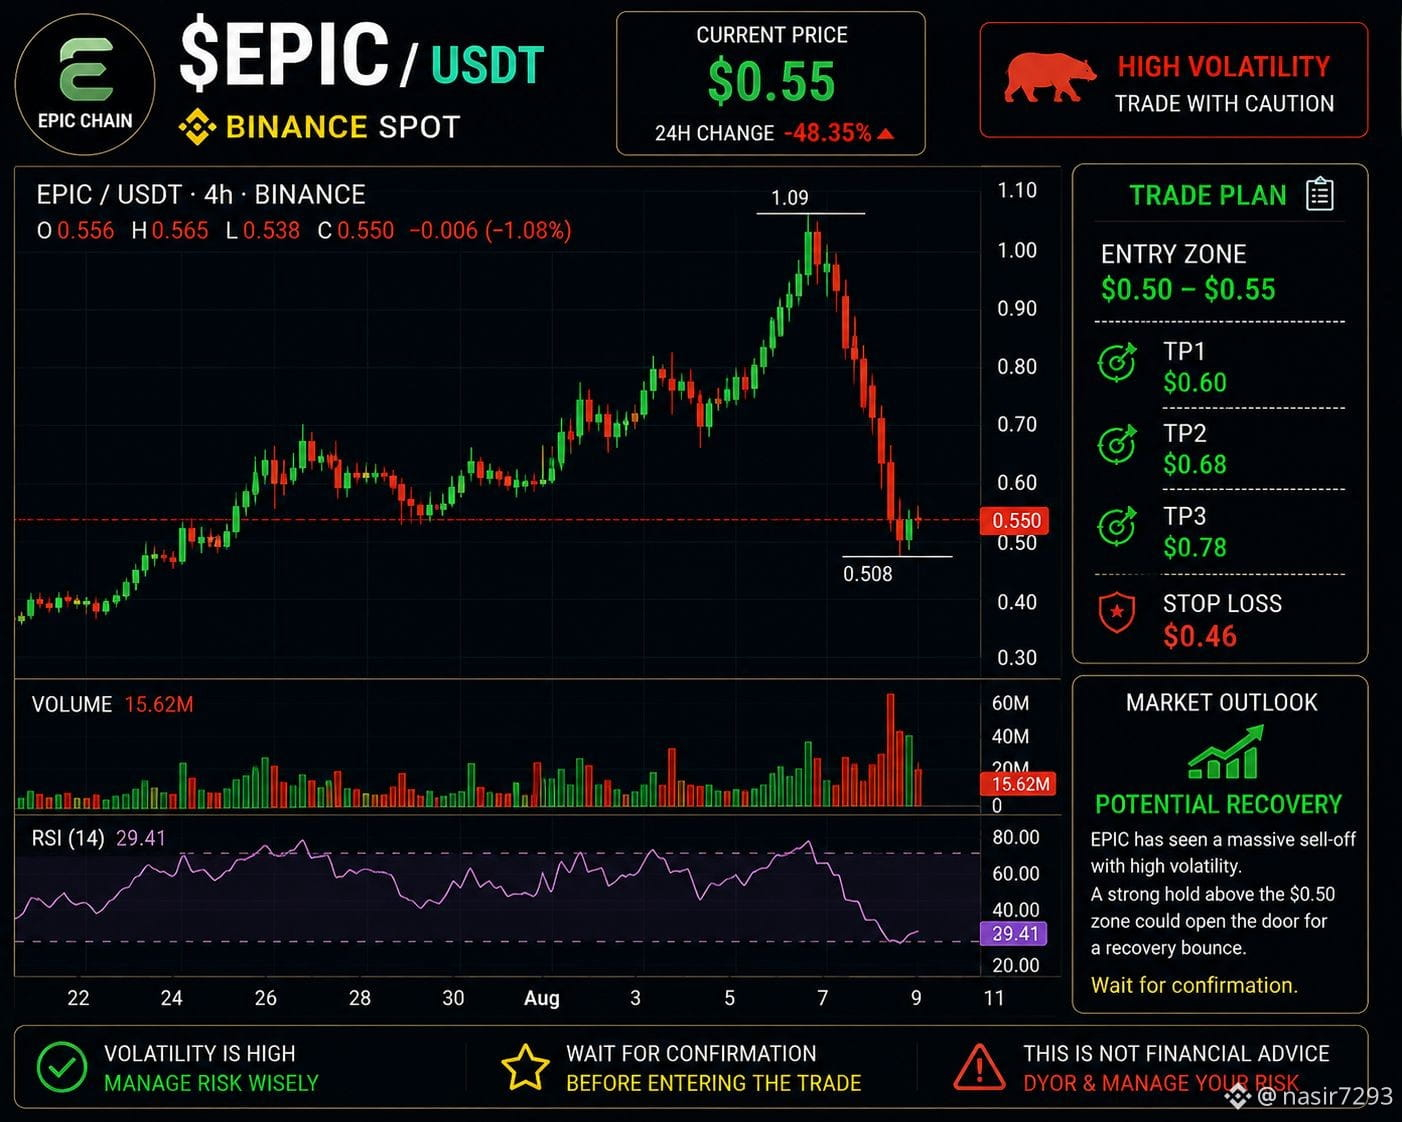
Task: Click the large green $0.55 current price
Action: 771,82
